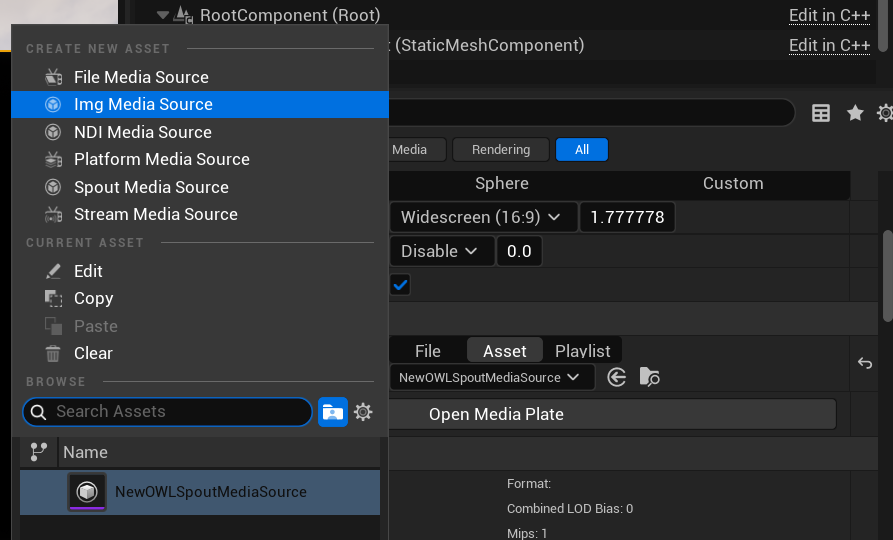Image resolution: width=893 pixels, height=540 pixels.
Task: Click the Open Media Plate button
Action: pyautogui.click(x=613, y=414)
